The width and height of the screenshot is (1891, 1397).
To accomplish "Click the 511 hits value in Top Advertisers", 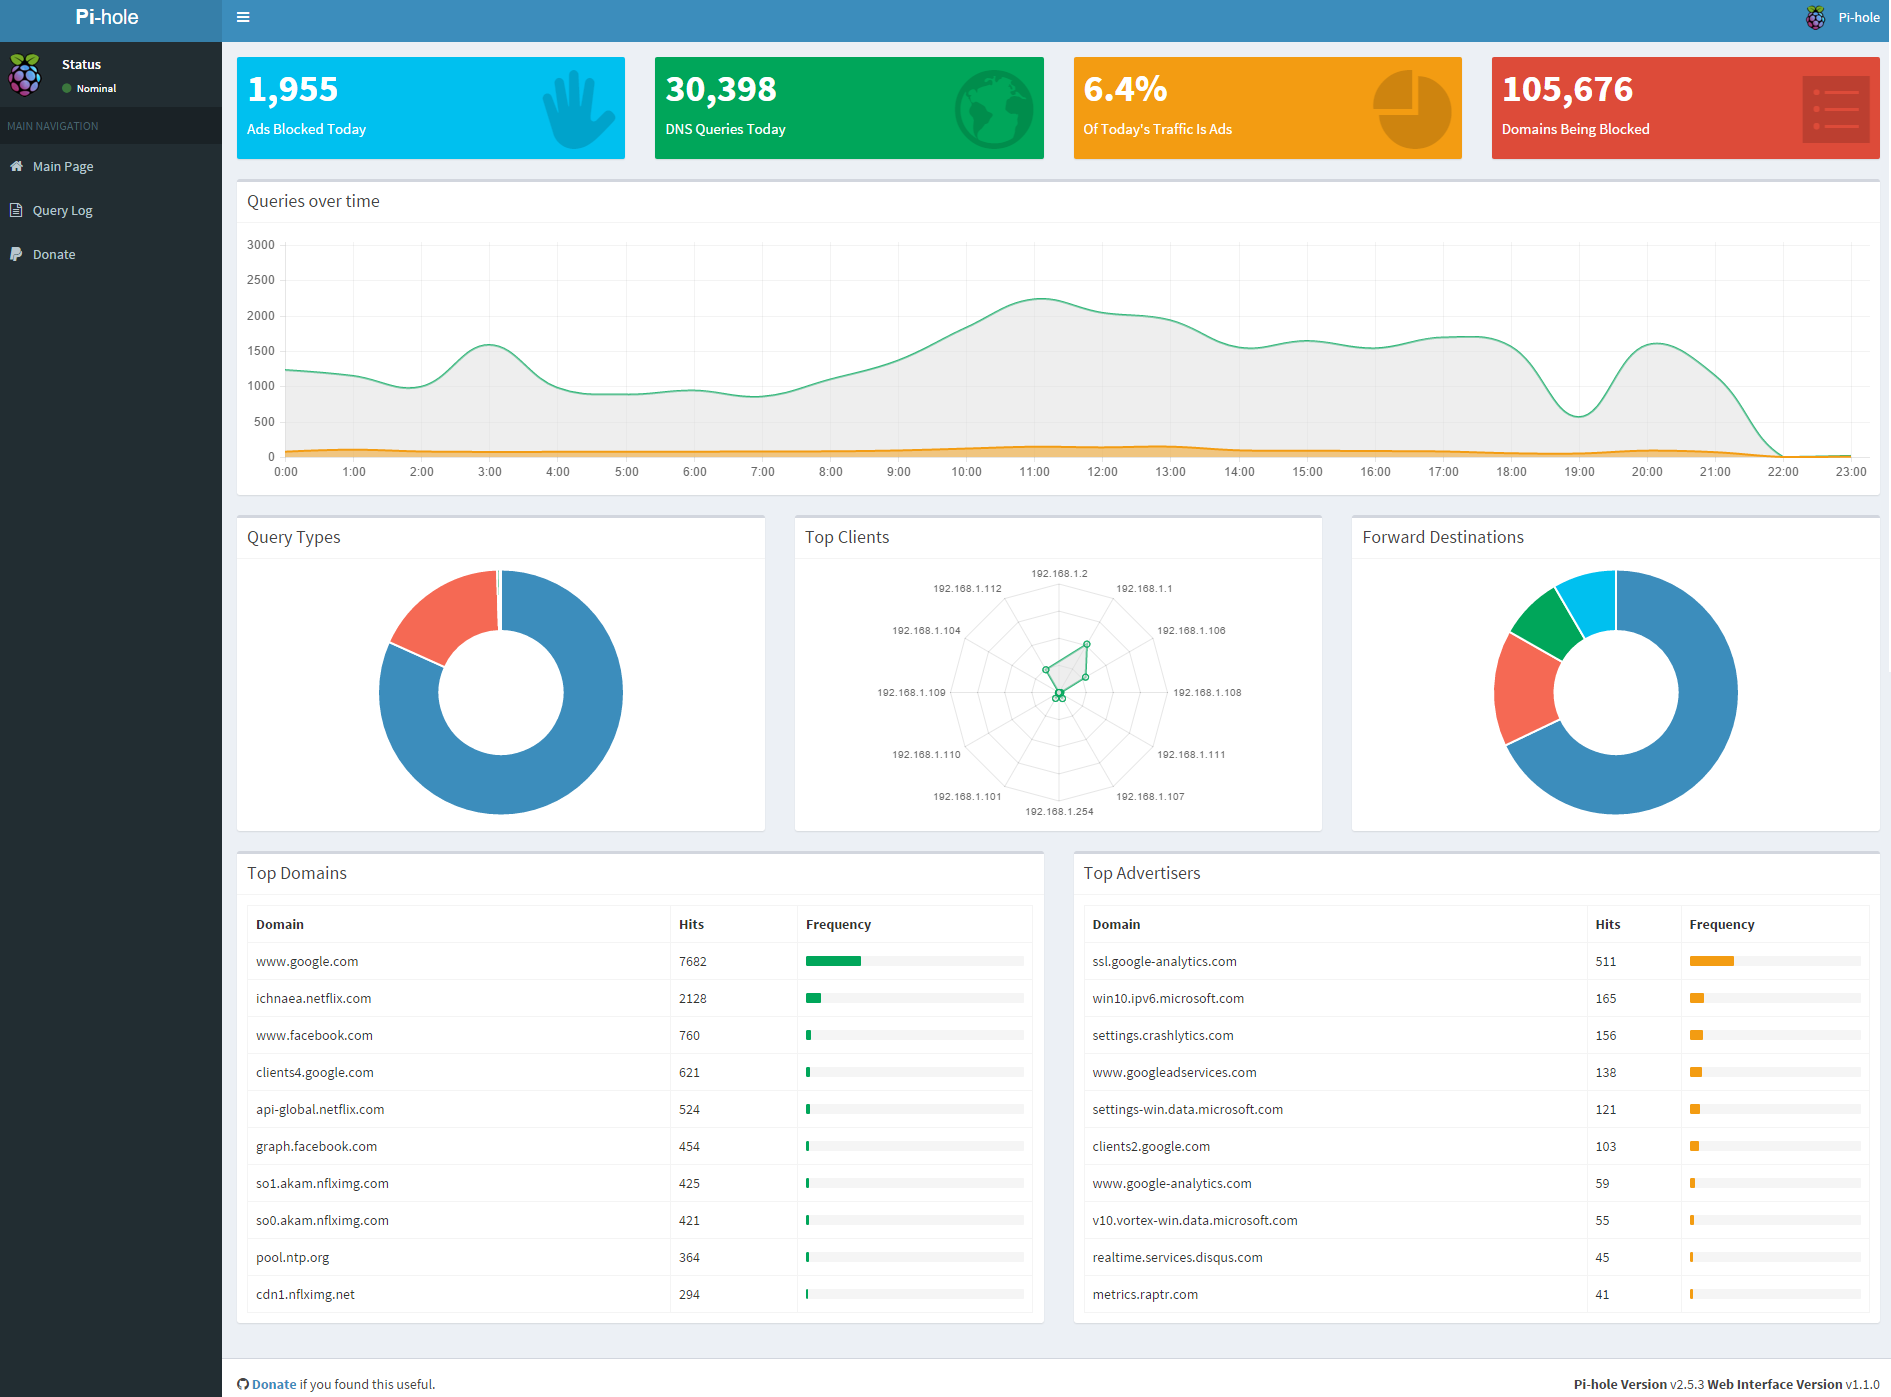I will tap(1605, 961).
